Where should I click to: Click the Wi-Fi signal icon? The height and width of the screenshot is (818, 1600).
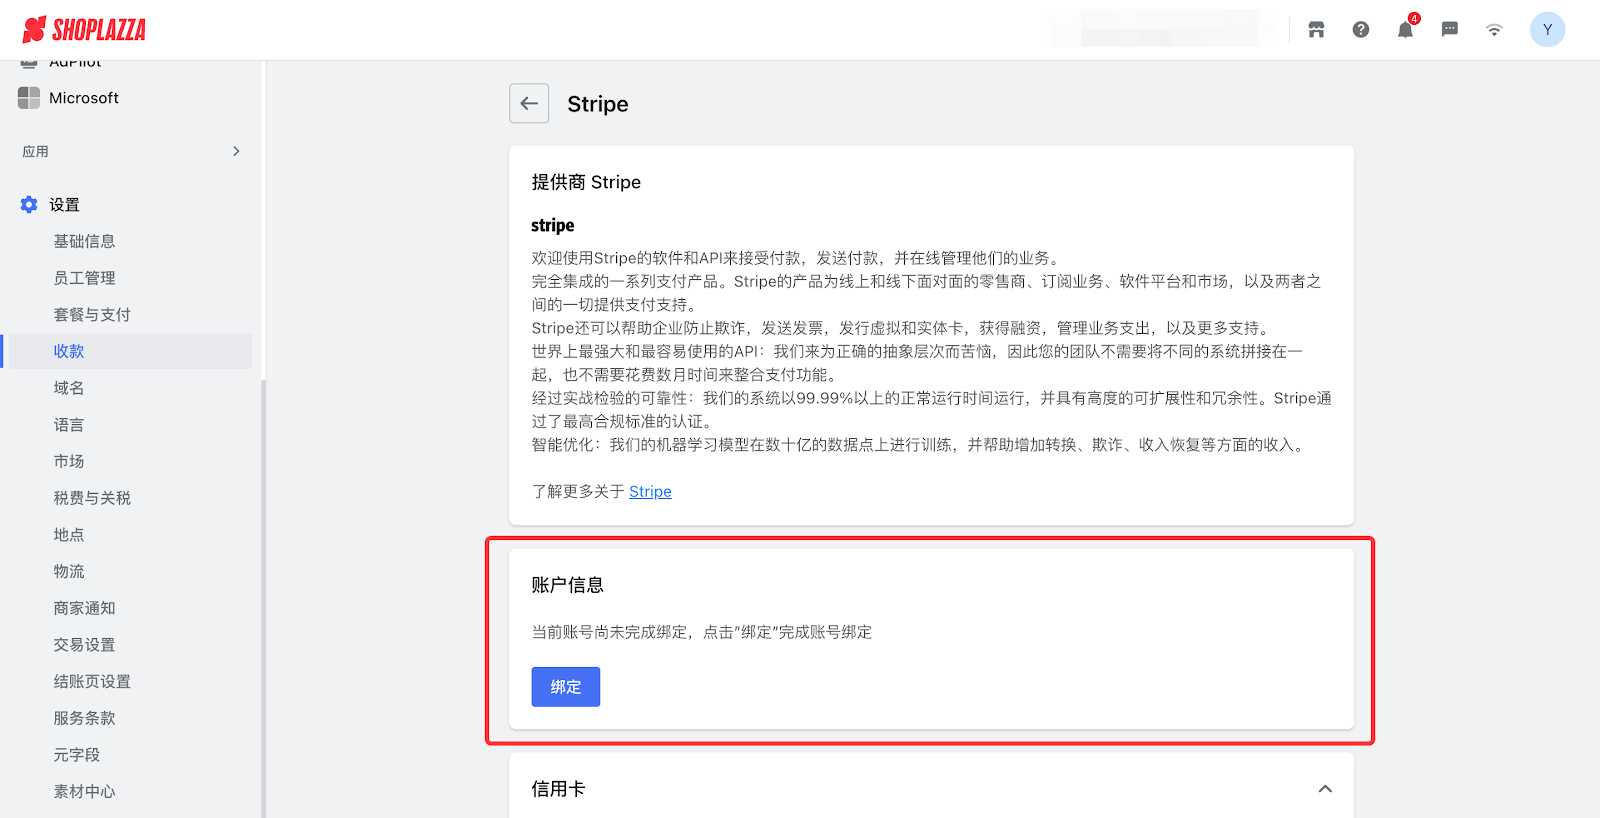click(x=1493, y=30)
